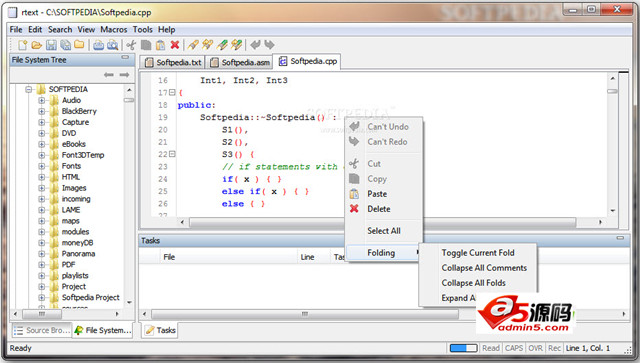Click the plain folder toolbar icon

[79, 45]
